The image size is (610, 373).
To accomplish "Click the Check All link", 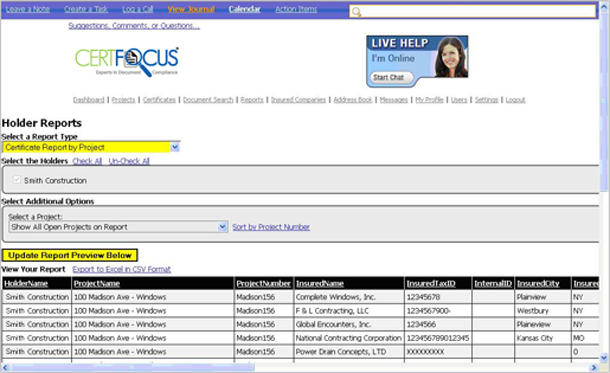I will coord(87,161).
